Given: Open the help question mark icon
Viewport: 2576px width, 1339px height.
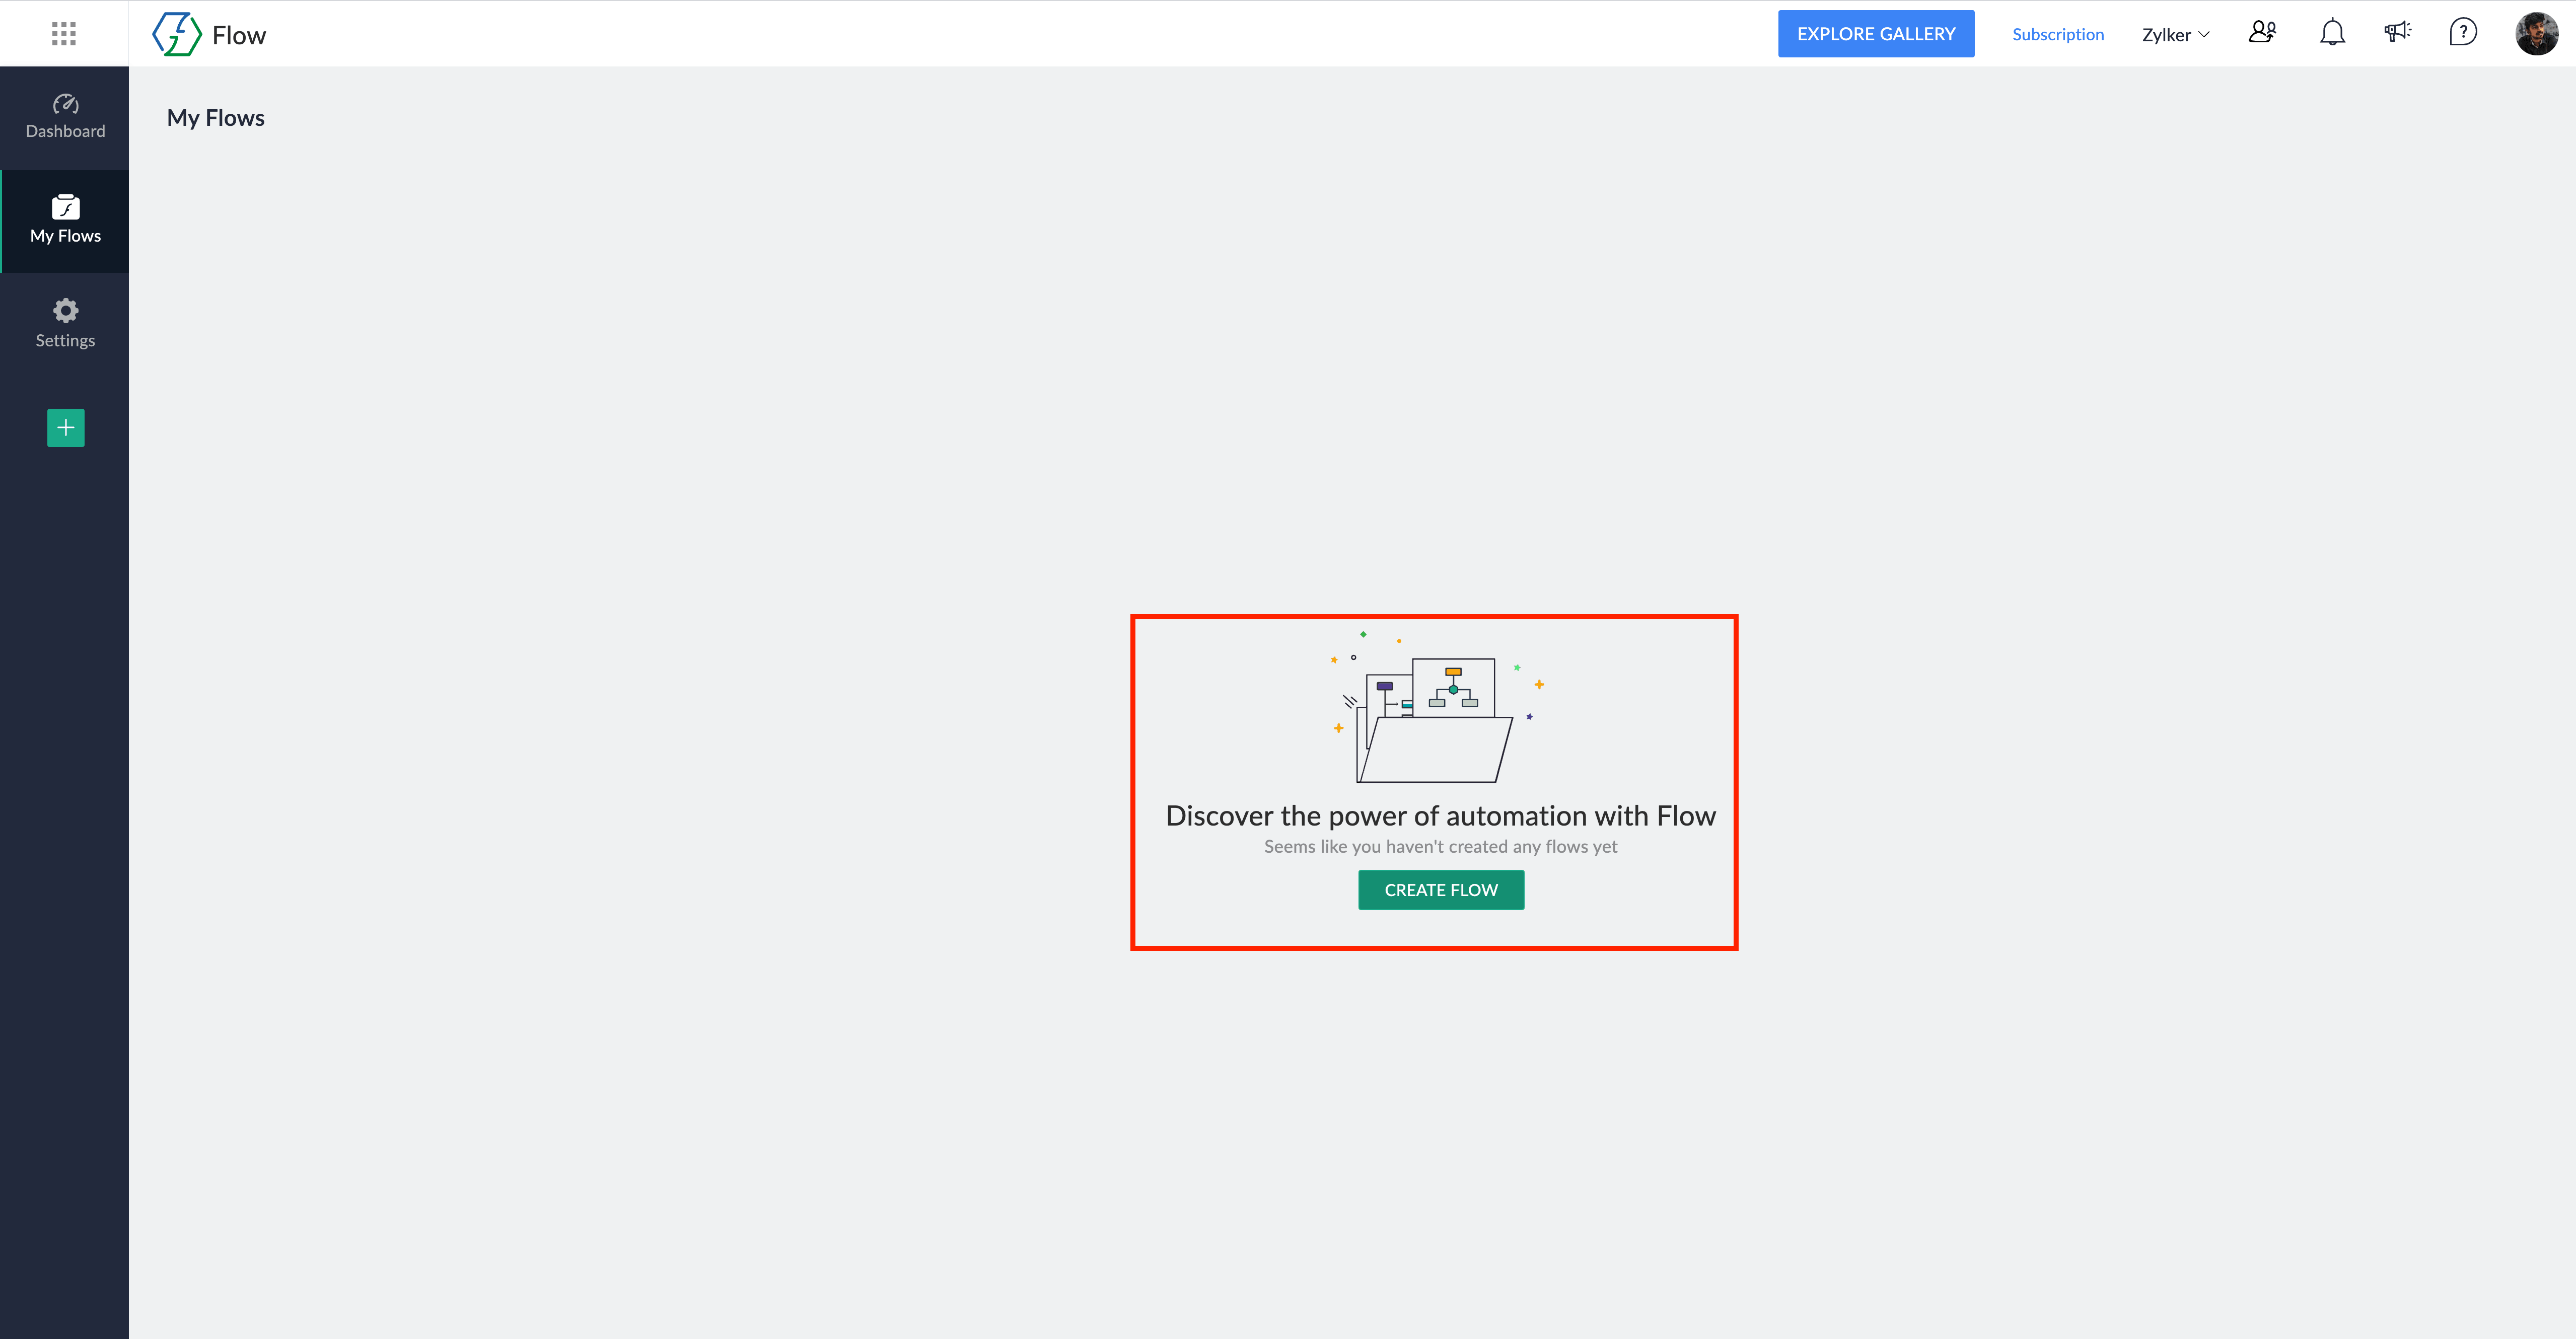Looking at the screenshot, I should pos(2463,33).
